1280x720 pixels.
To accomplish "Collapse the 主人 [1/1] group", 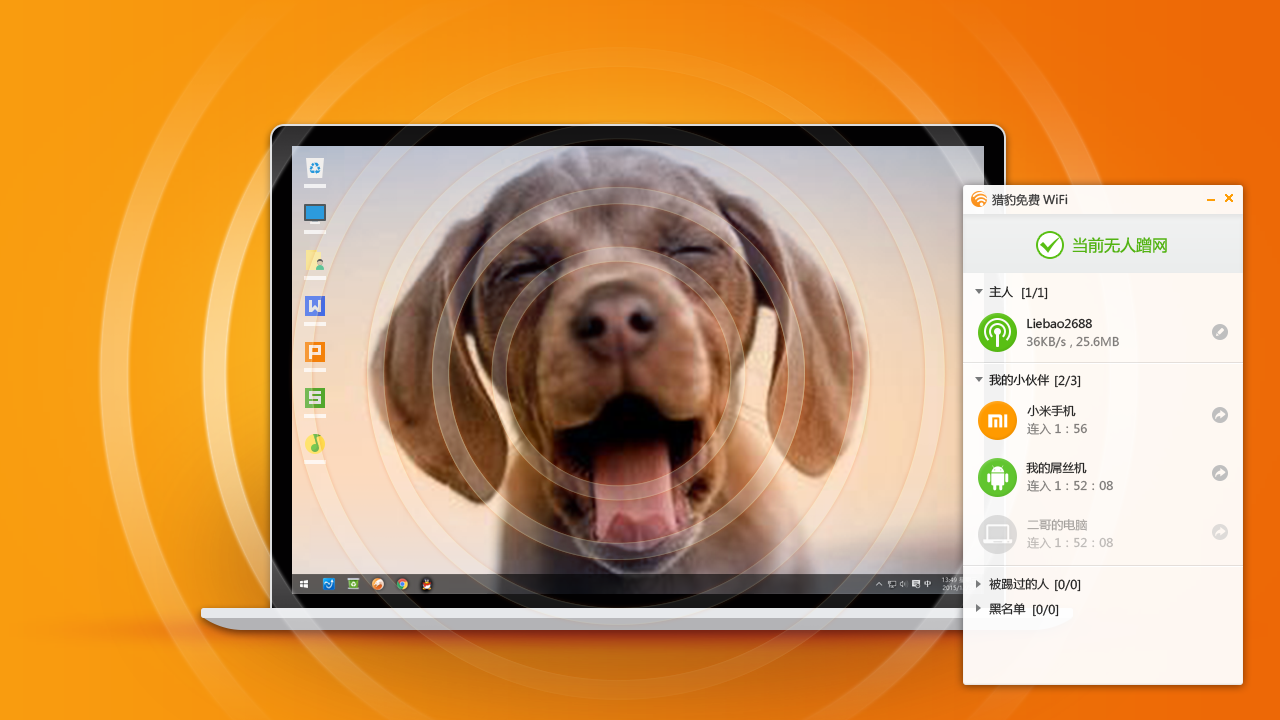I will coord(979,292).
